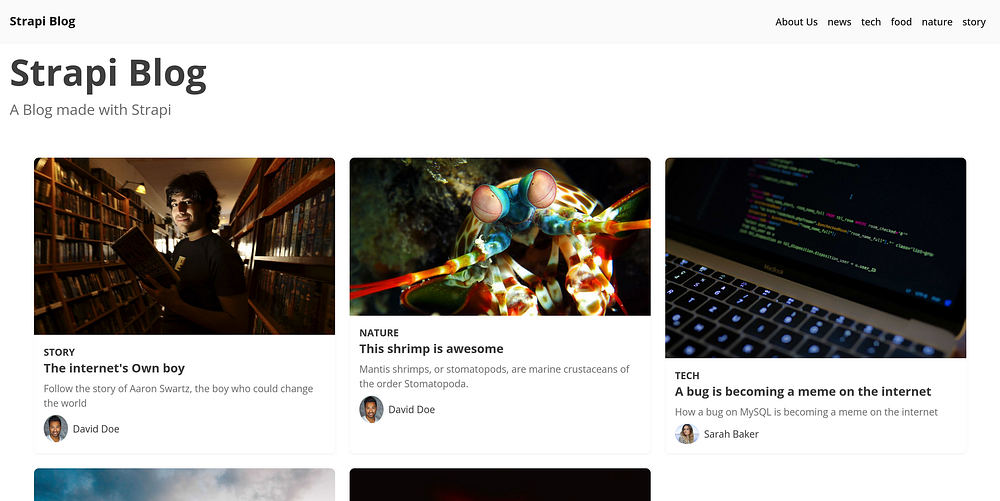Click the mantis shrimp image
Image resolution: width=1000 pixels, height=501 pixels.
pyautogui.click(x=500, y=236)
